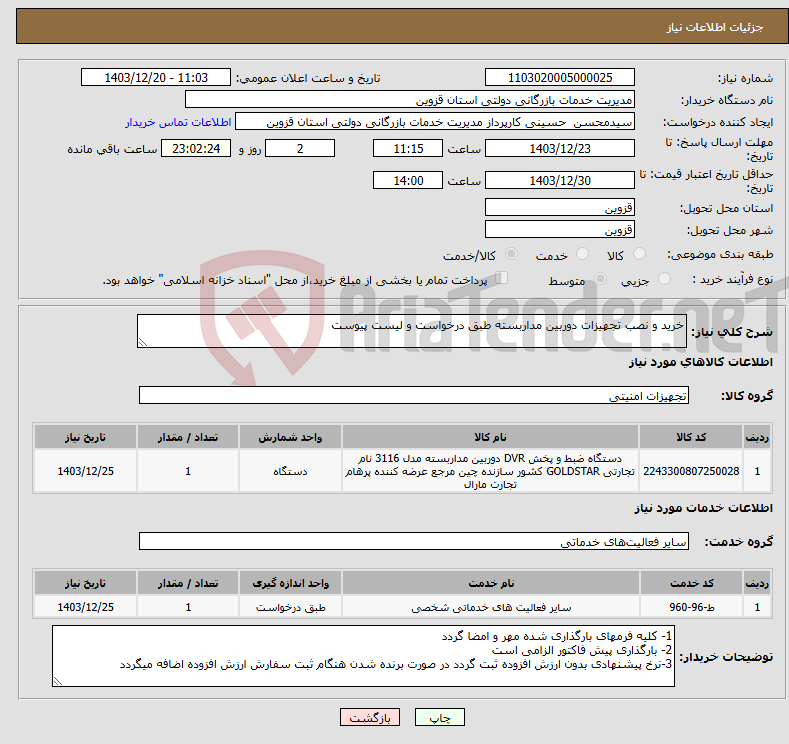
Task: Click the remaining time field 23:02:24
Action: (196, 148)
